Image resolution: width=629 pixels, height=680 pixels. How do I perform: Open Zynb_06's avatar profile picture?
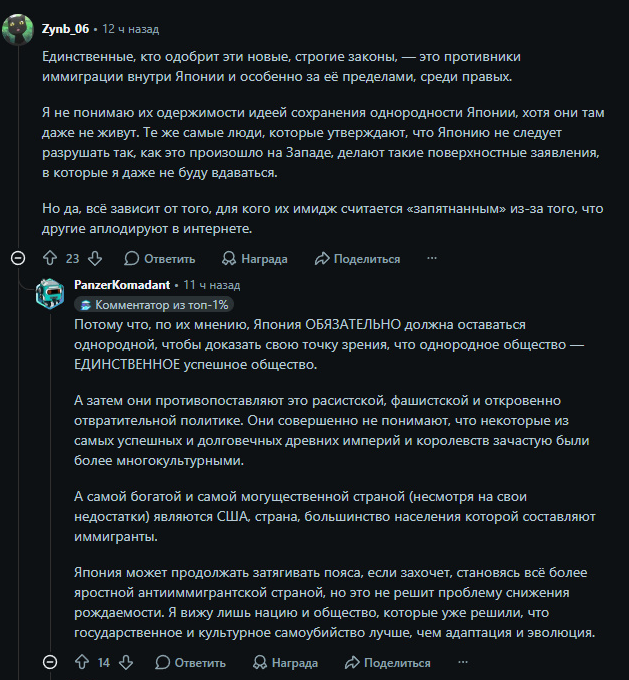(18, 29)
